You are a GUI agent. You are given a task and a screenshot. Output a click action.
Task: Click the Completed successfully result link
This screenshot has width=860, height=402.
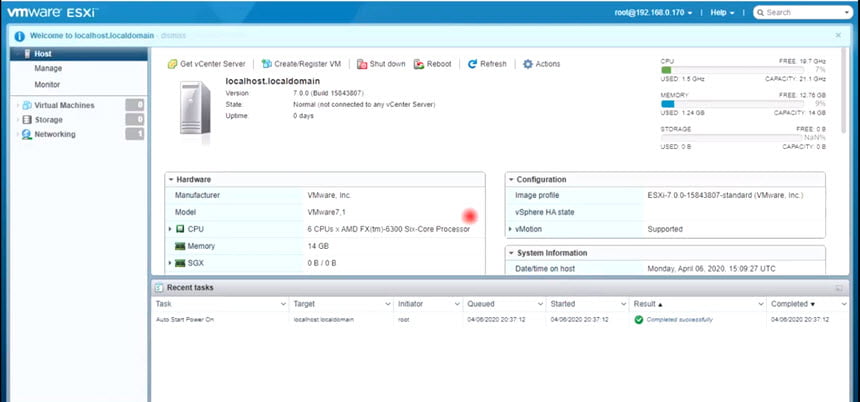pyautogui.click(x=680, y=319)
